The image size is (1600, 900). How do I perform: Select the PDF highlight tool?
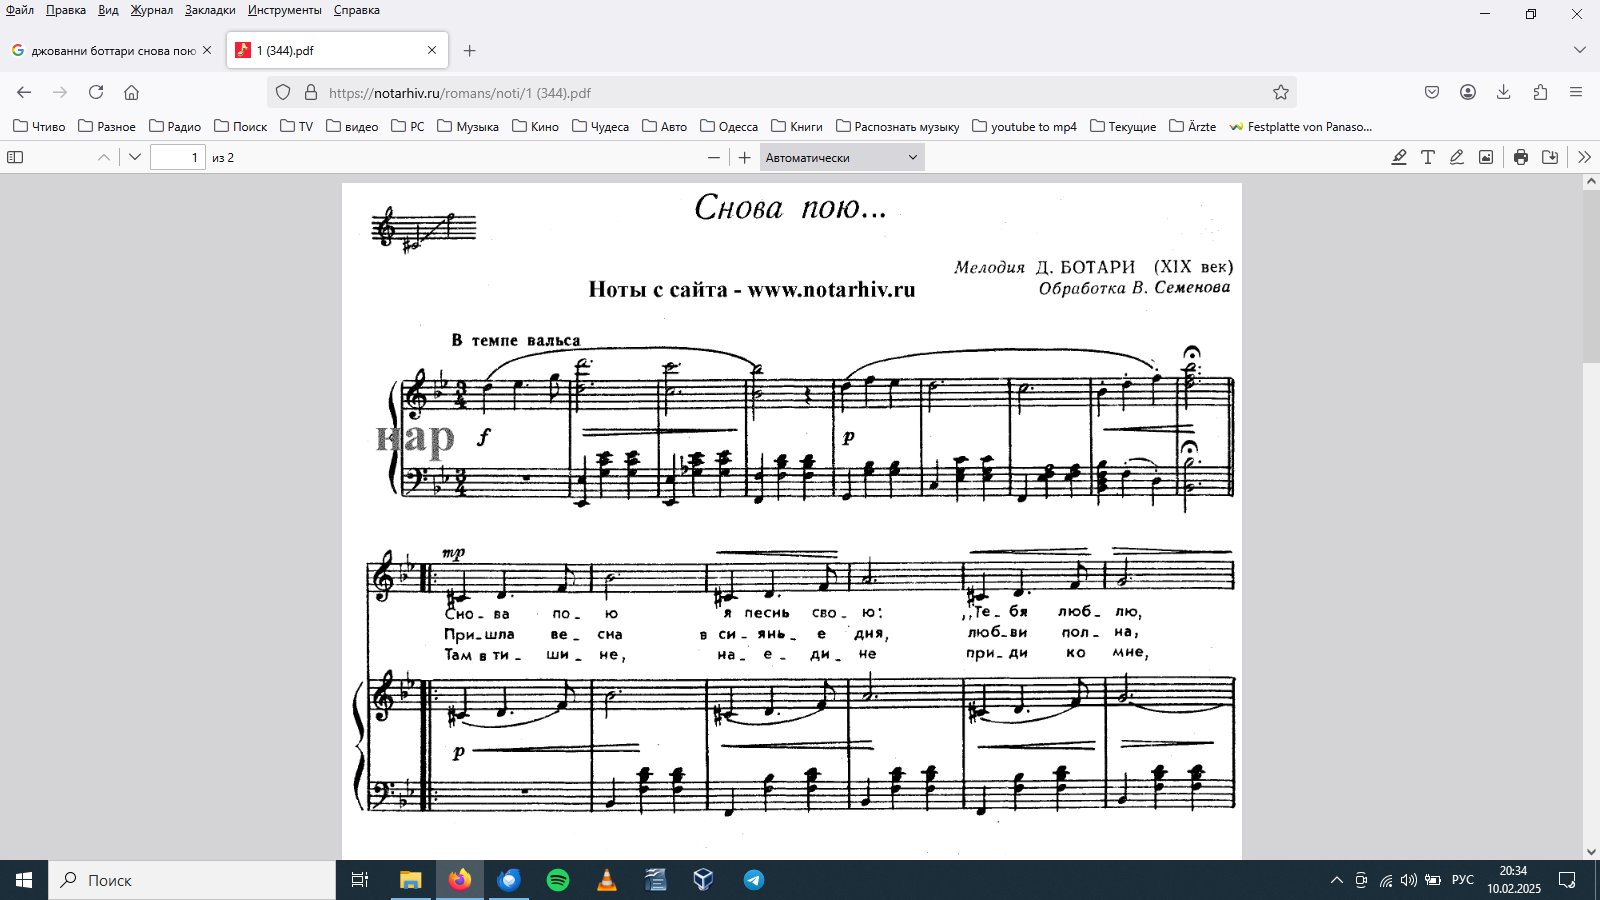coord(1399,157)
